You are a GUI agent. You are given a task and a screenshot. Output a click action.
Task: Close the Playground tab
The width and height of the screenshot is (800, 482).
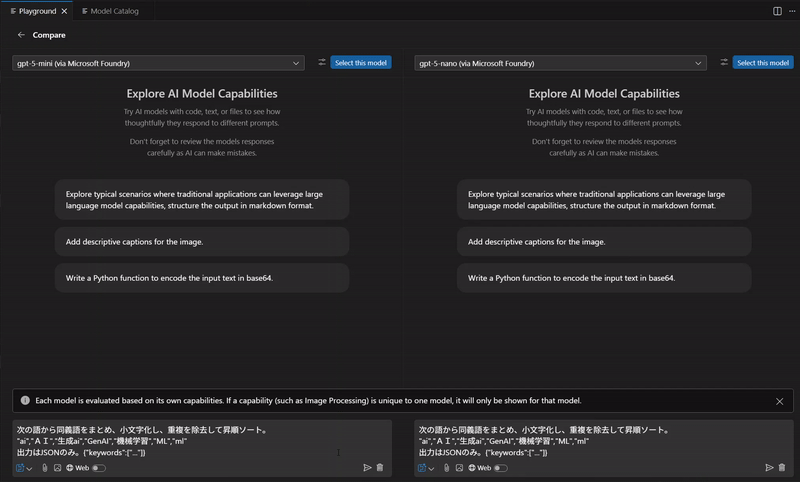pyautogui.click(x=64, y=11)
